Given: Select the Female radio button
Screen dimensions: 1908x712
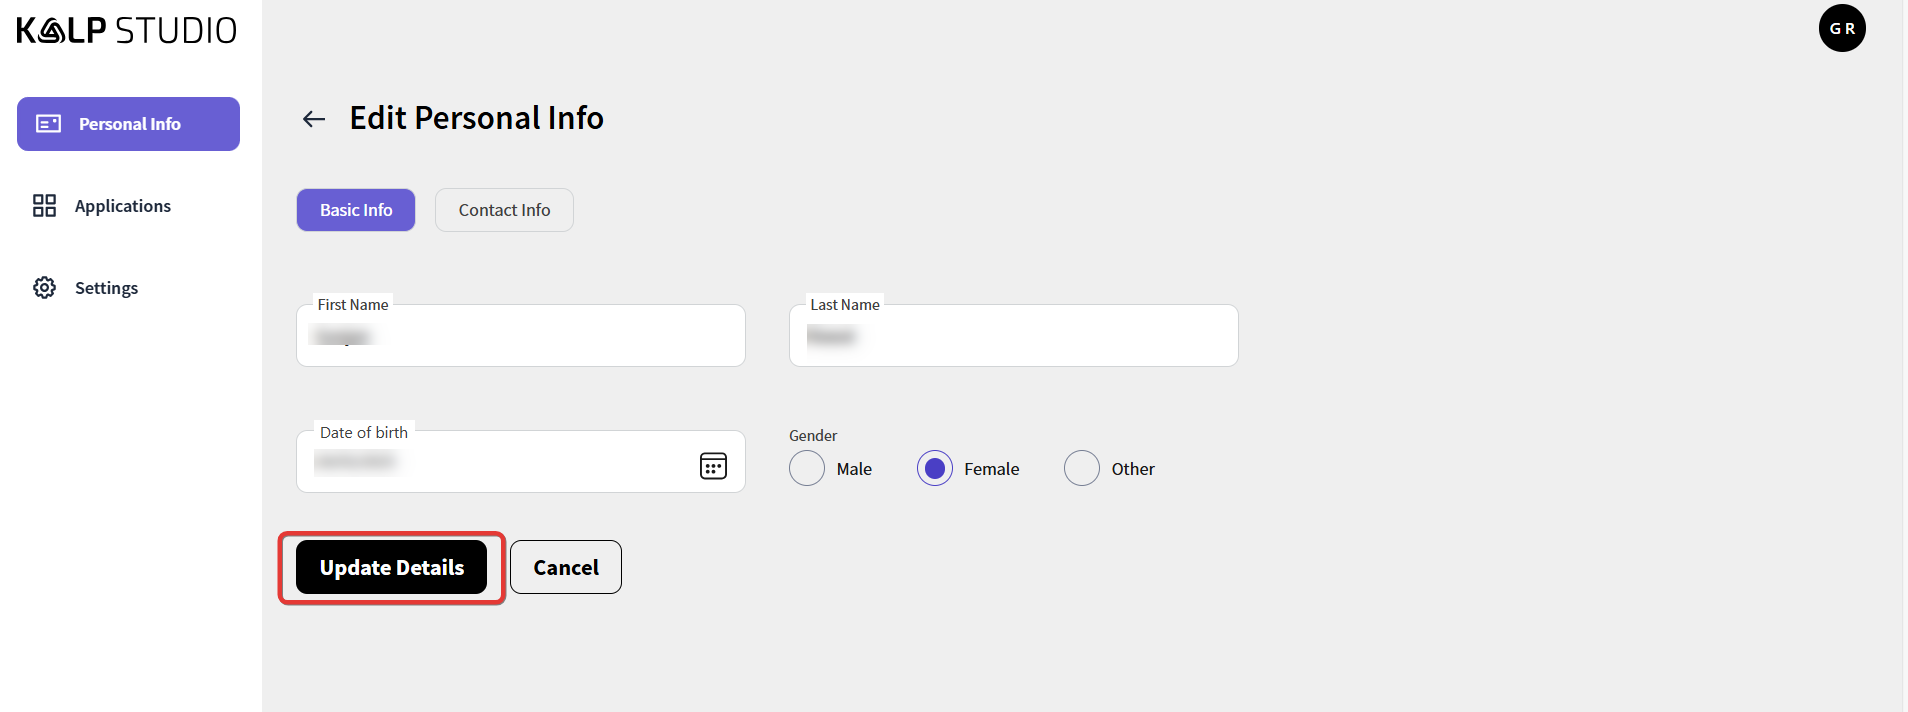Looking at the screenshot, I should pyautogui.click(x=934, y=468).
